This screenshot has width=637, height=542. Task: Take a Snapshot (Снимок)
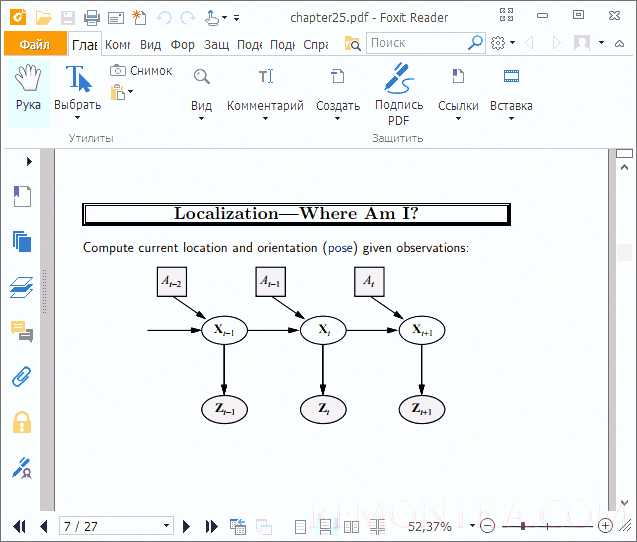[x=141, y=71]
